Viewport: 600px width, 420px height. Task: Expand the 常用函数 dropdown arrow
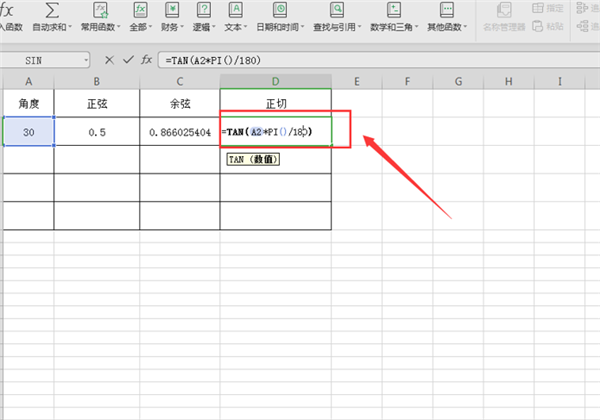pyautogui.click(x=119, y=27)
